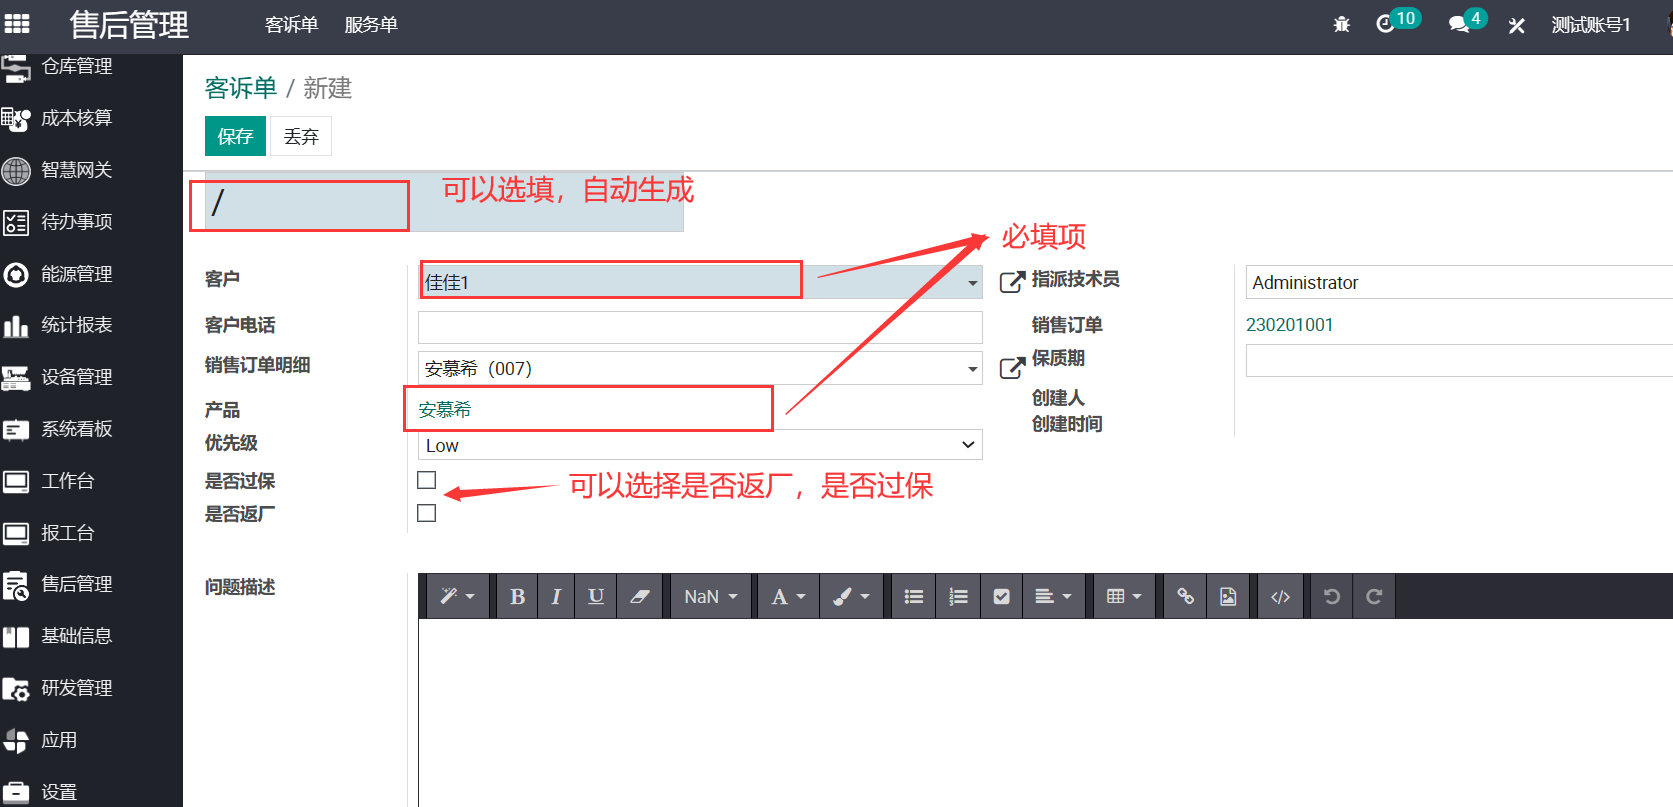Open the 客诉单 top menu

[x=291, y=25]
